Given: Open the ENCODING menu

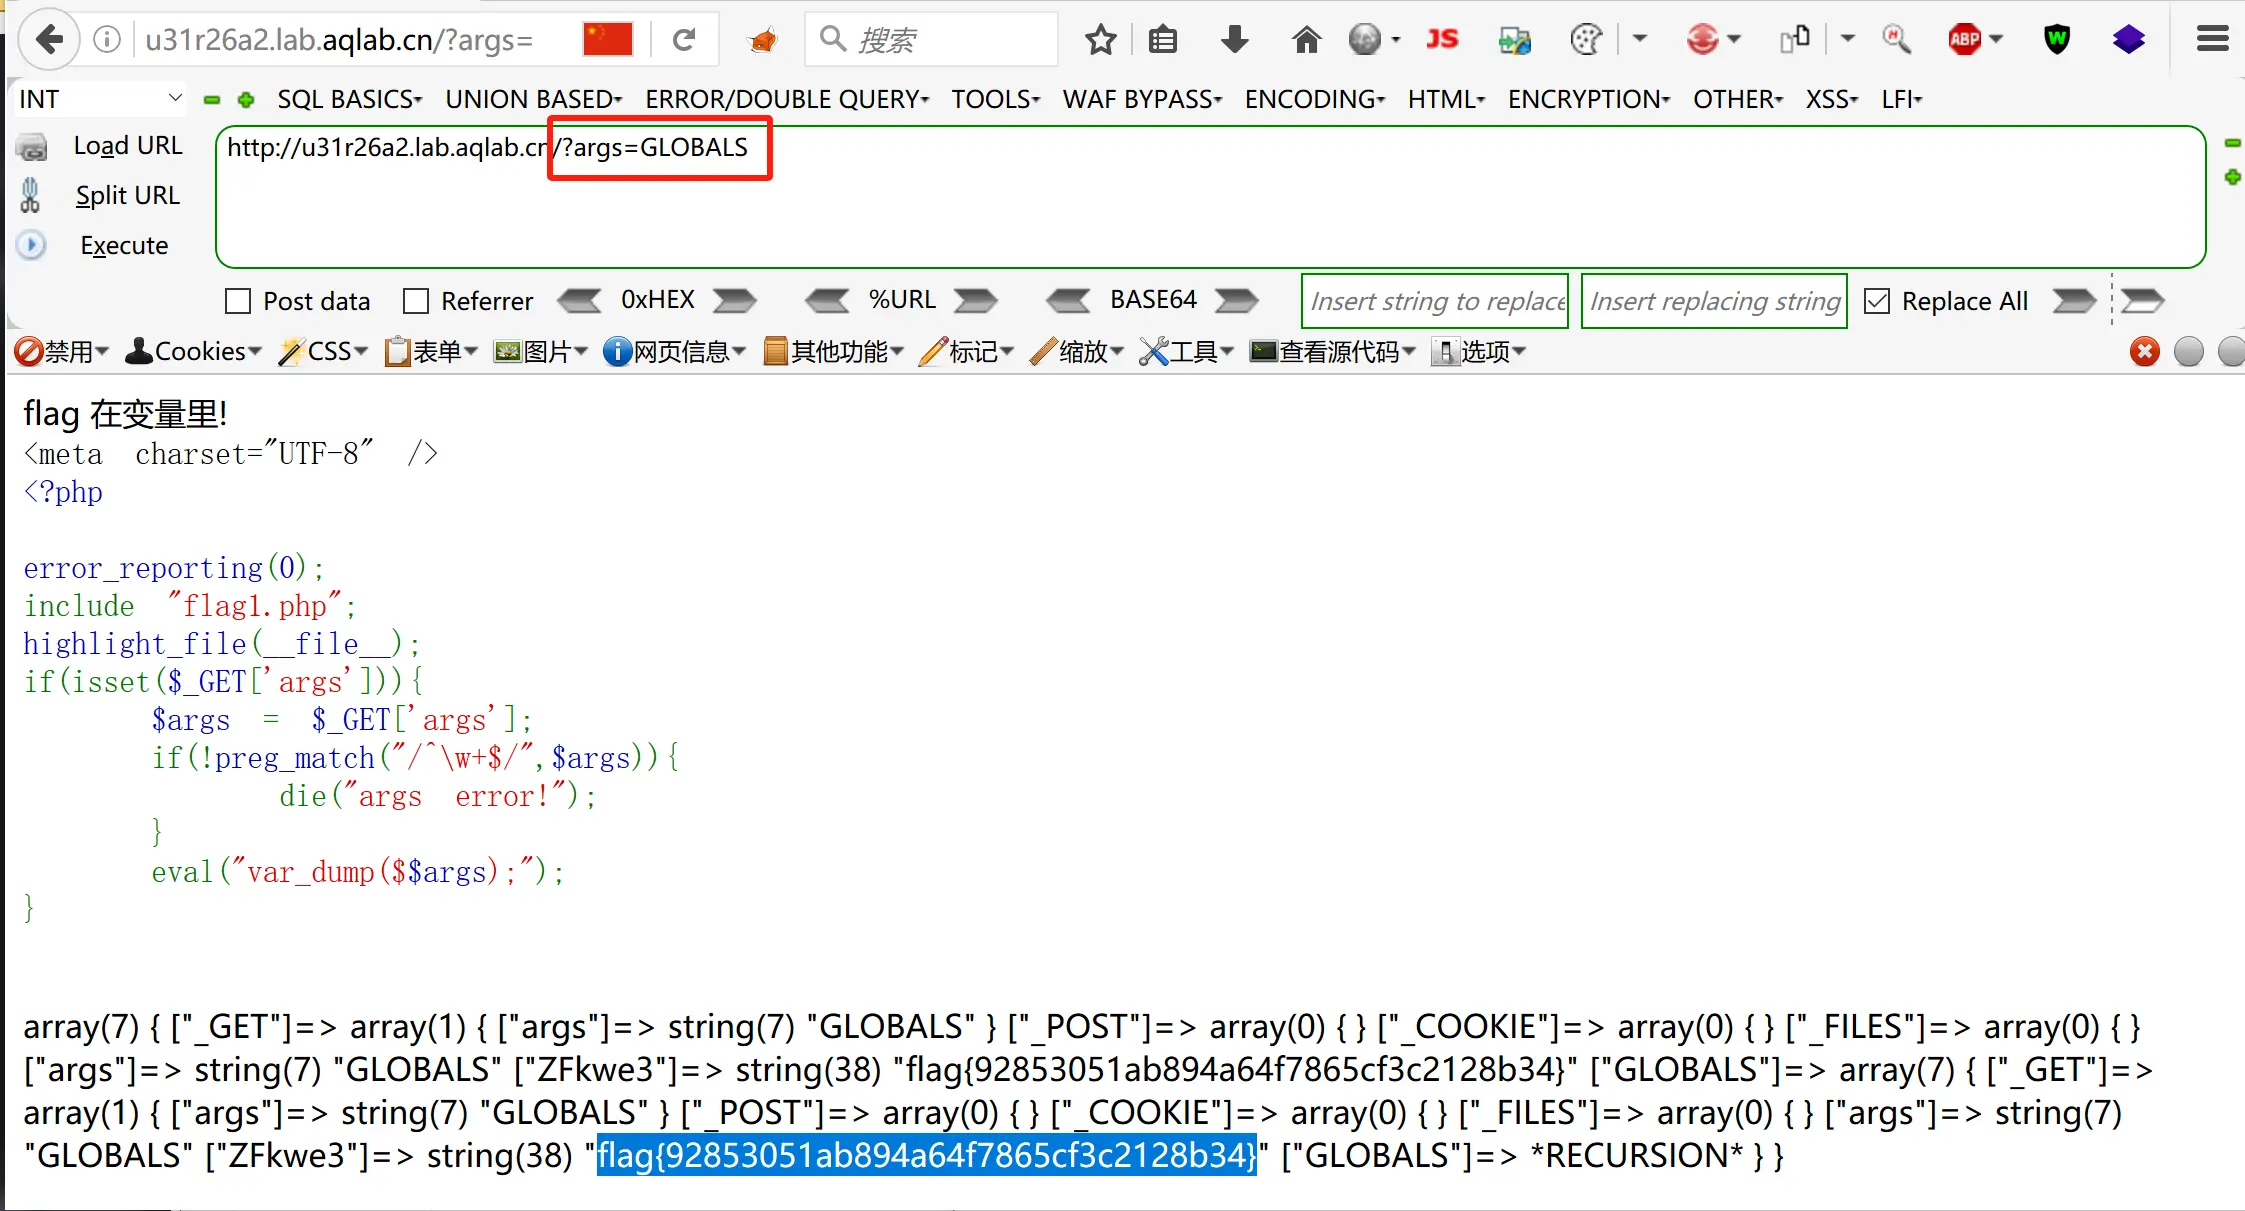Looking at the screenshot, I should pyautogui.click(x=1314, y=99).
